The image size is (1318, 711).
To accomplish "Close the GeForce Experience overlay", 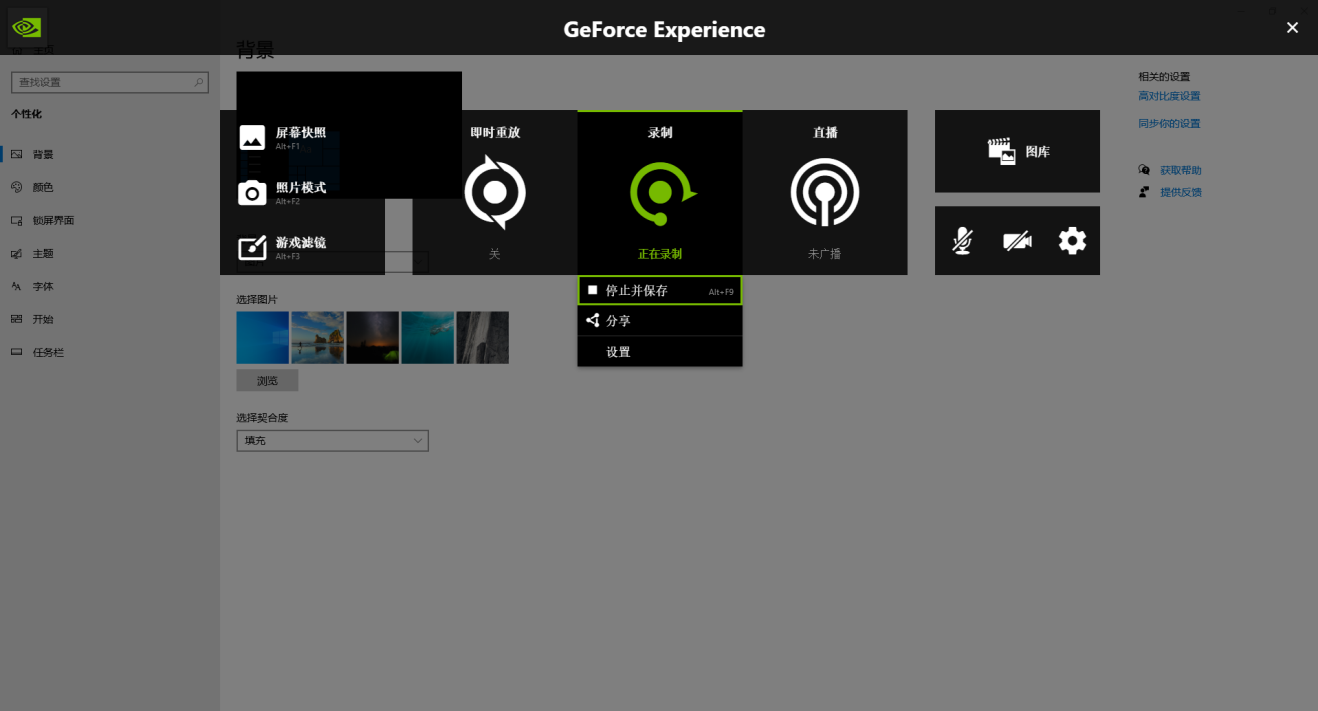I will coord(1292,28).
